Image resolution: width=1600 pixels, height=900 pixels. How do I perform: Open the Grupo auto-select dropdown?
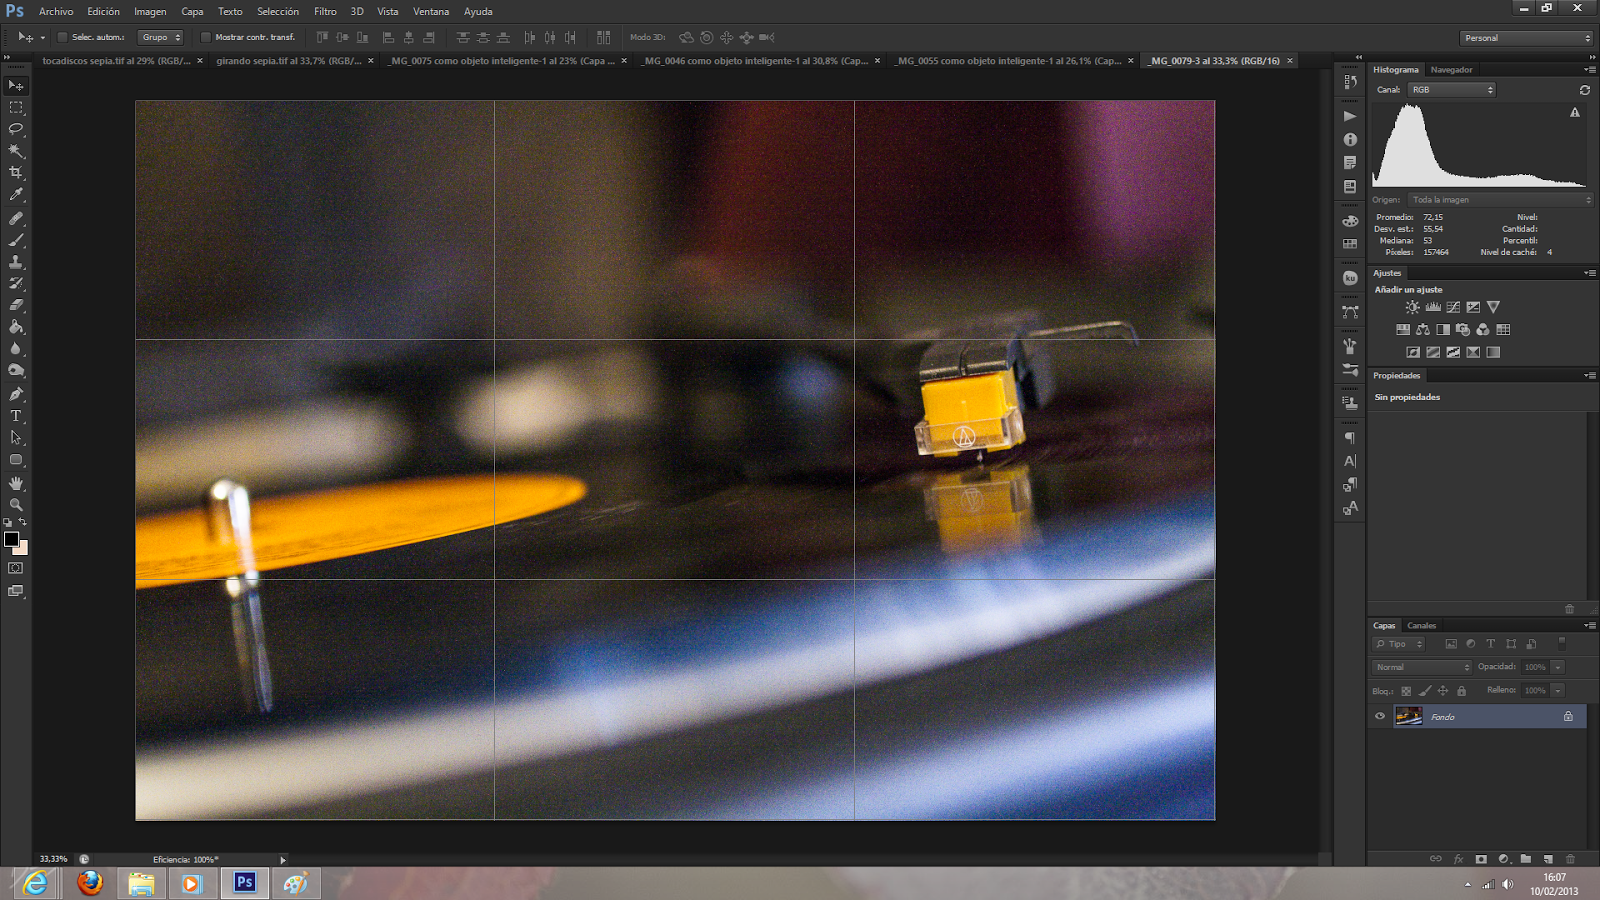[161, 37]
